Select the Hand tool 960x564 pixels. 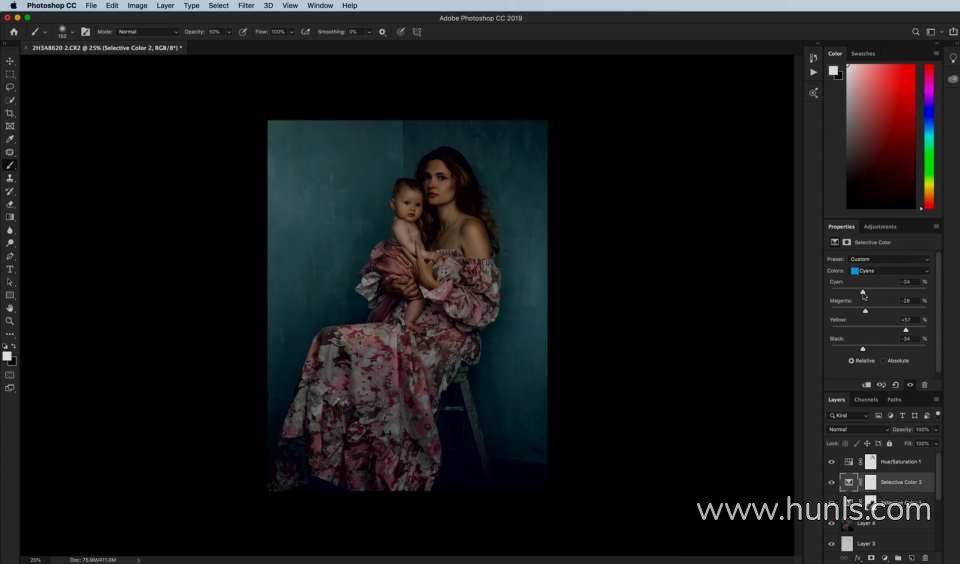10,308
